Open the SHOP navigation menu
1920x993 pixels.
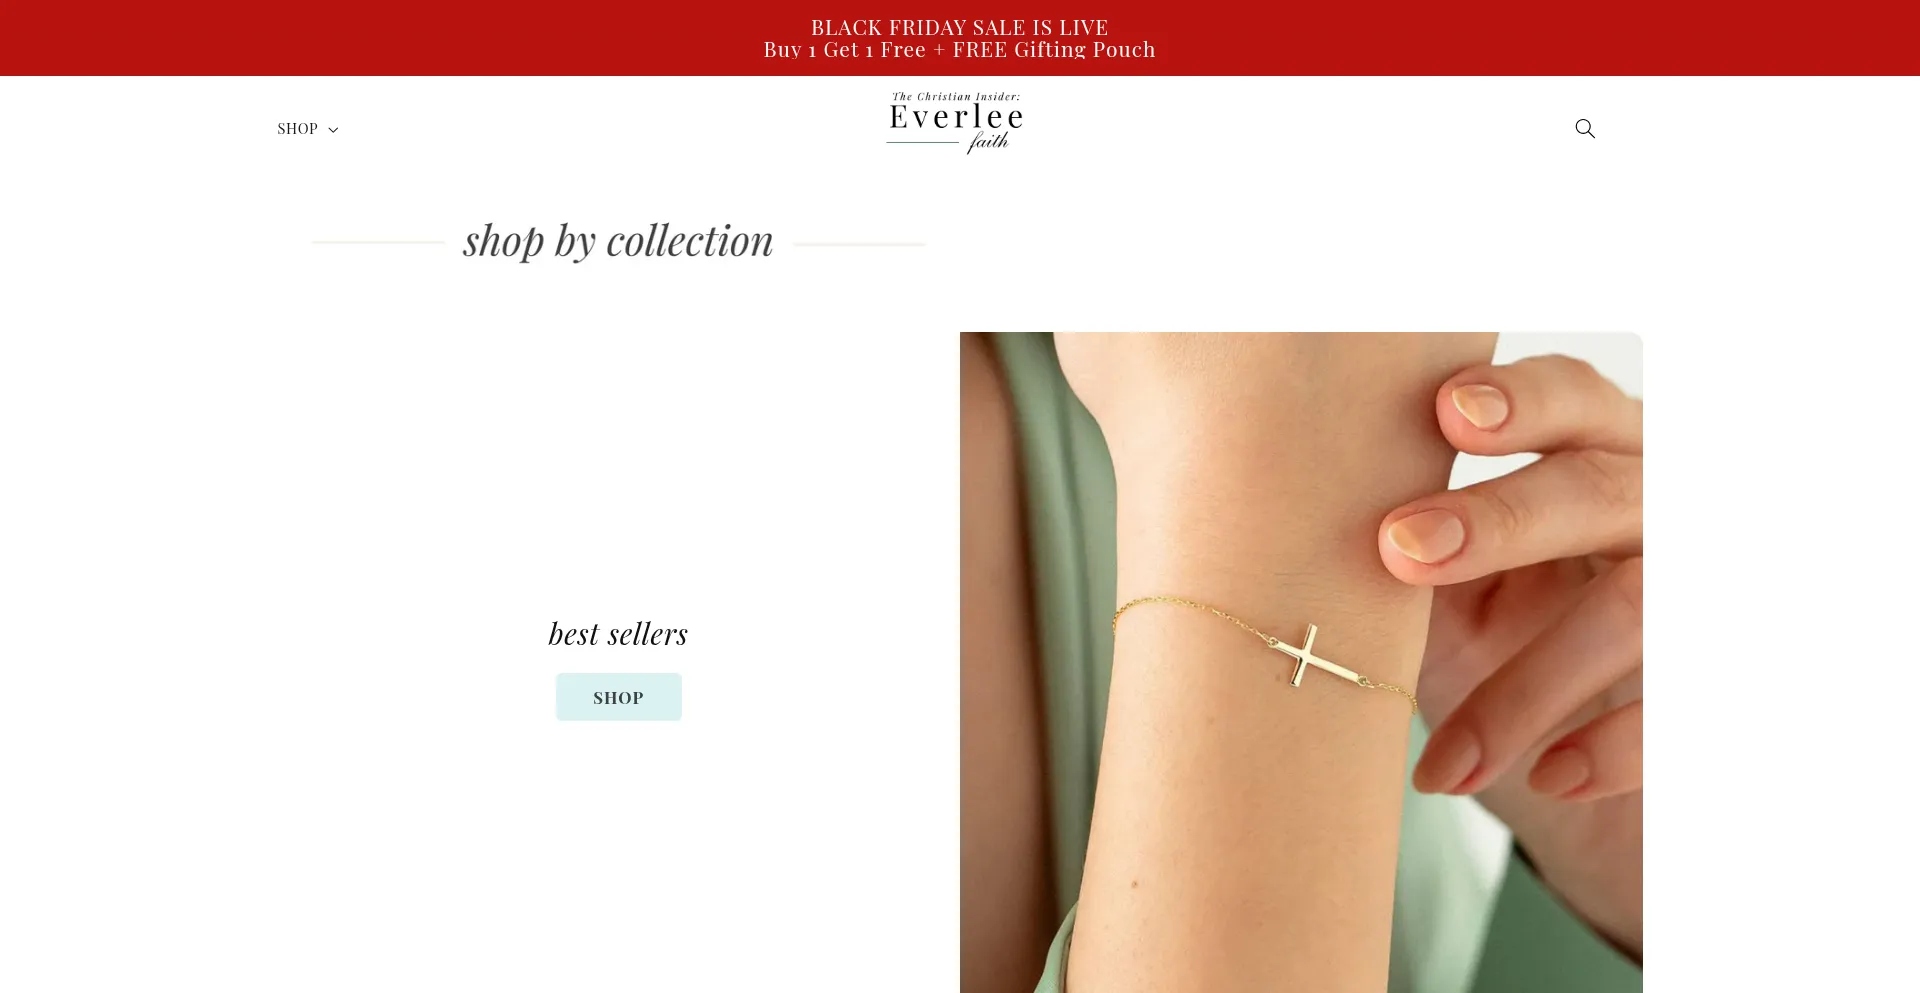click(x=307, y=129)
